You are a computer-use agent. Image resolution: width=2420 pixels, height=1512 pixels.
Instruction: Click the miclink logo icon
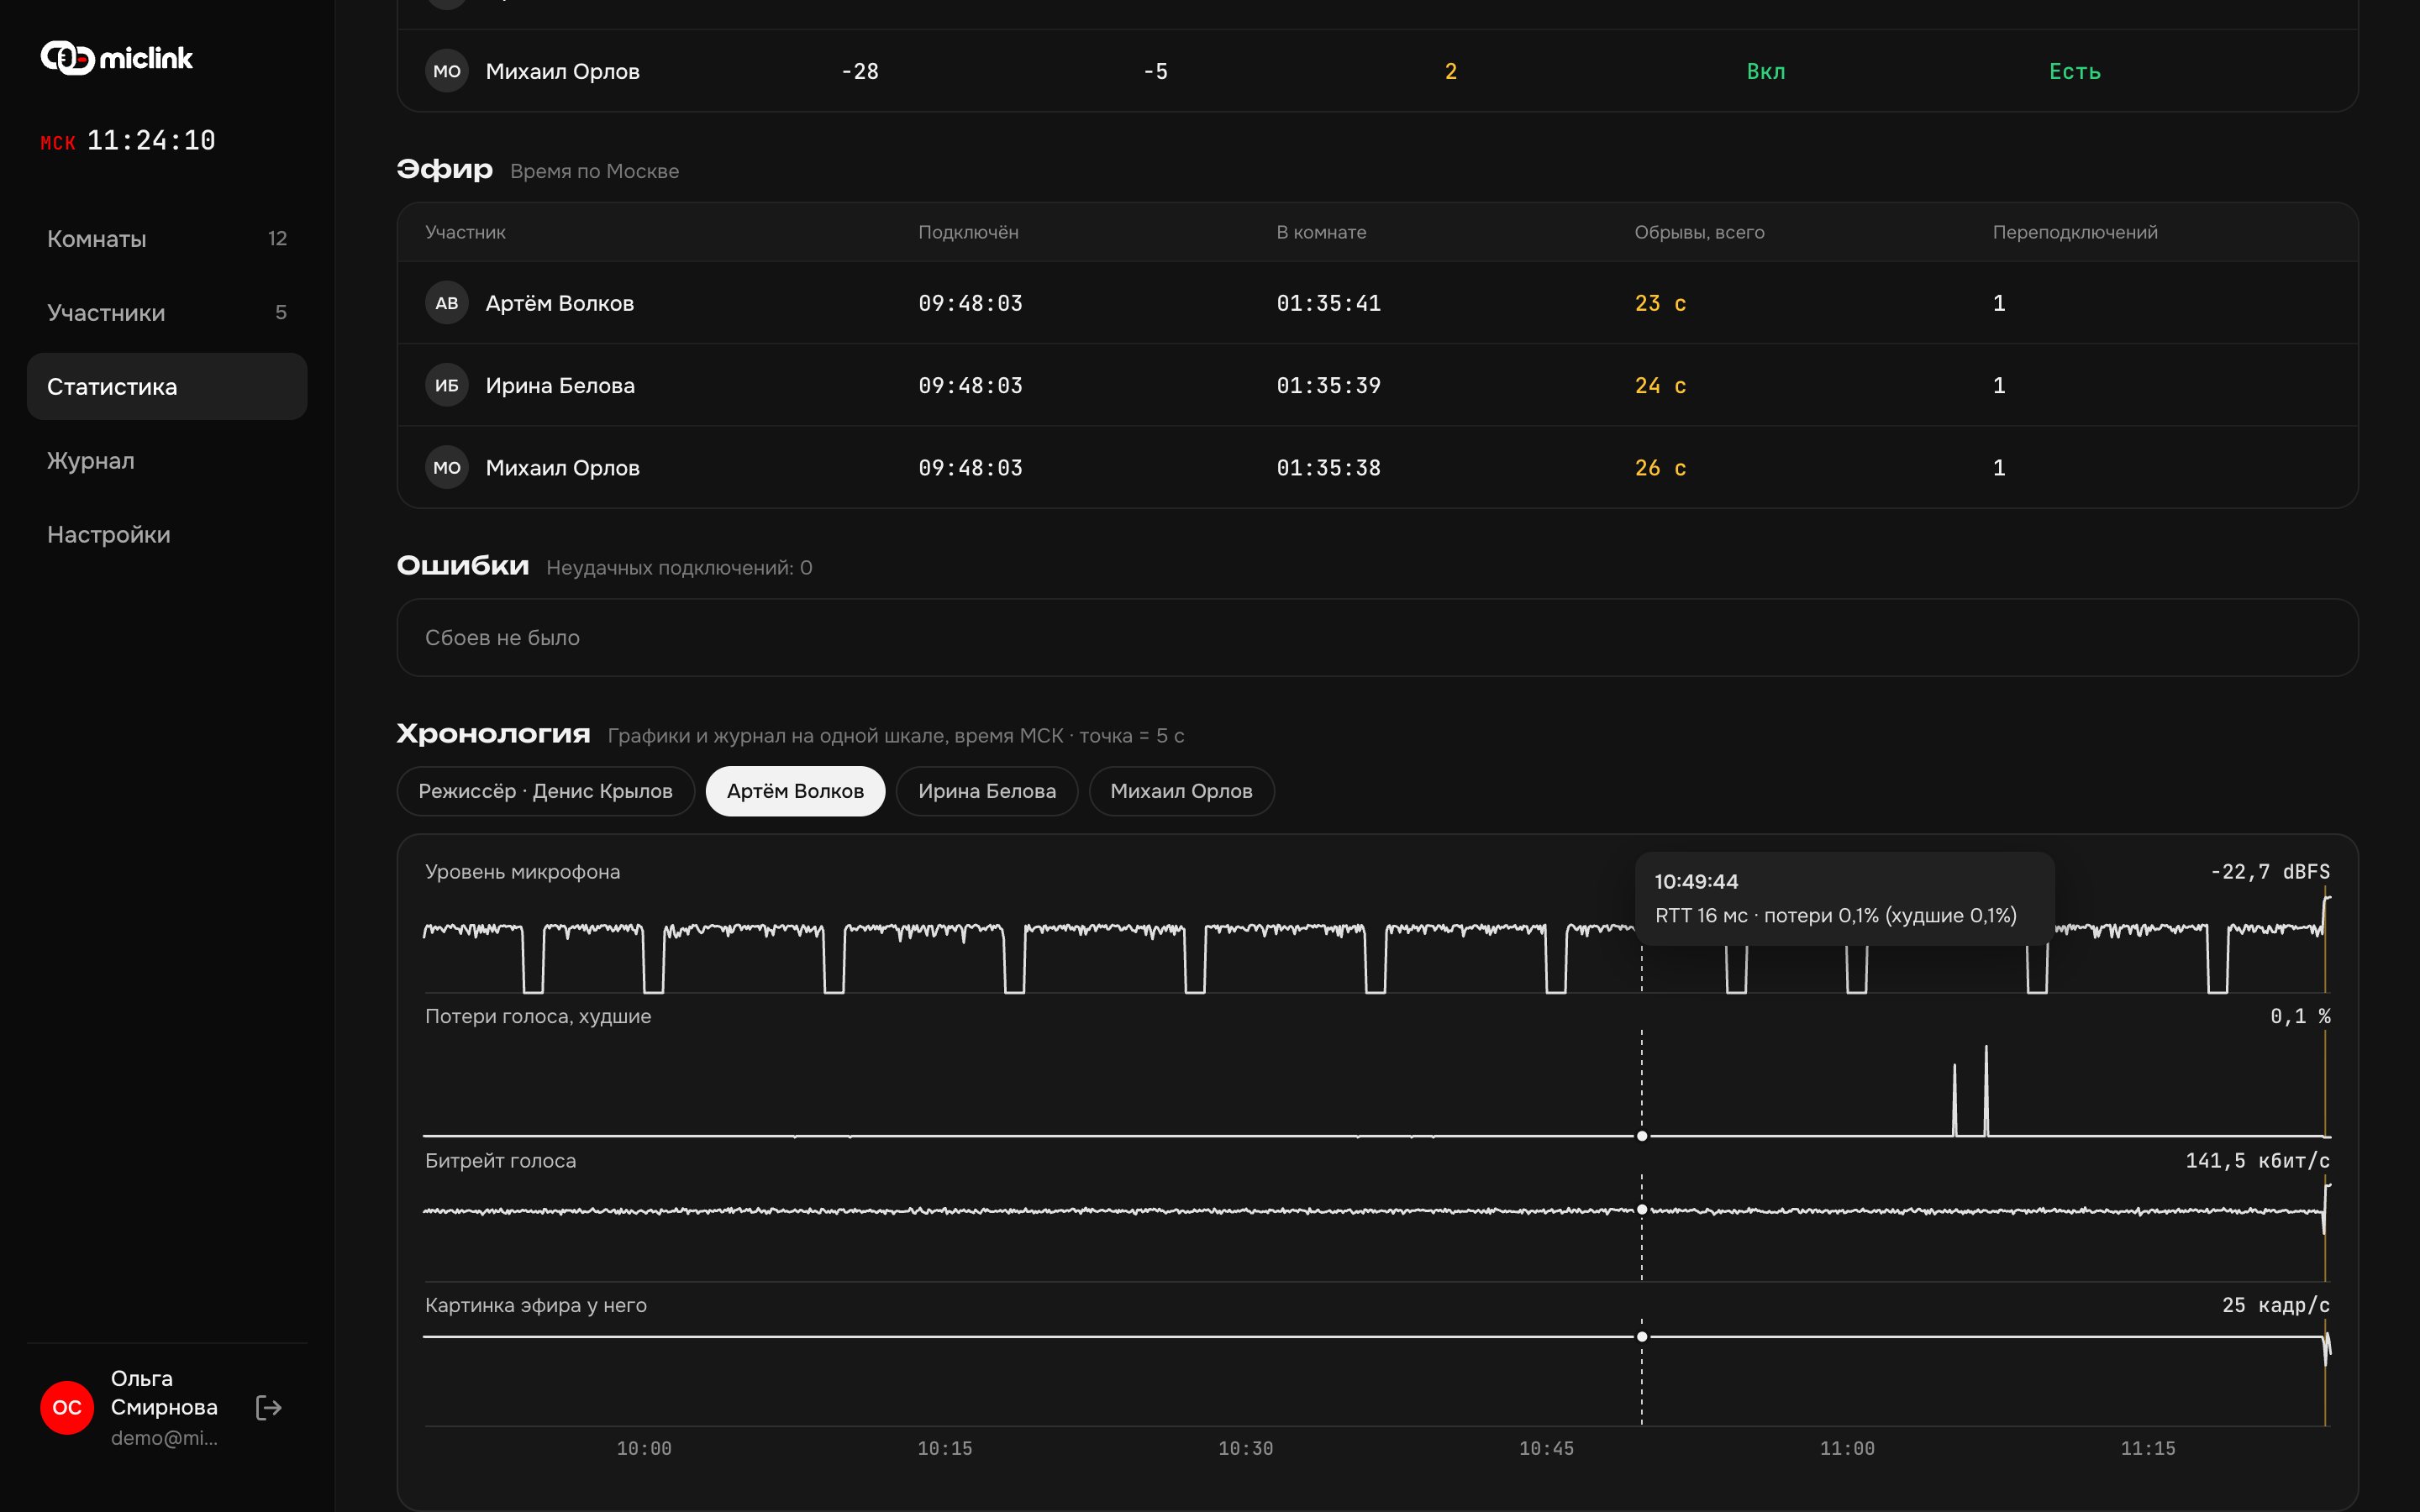[67, 58]
